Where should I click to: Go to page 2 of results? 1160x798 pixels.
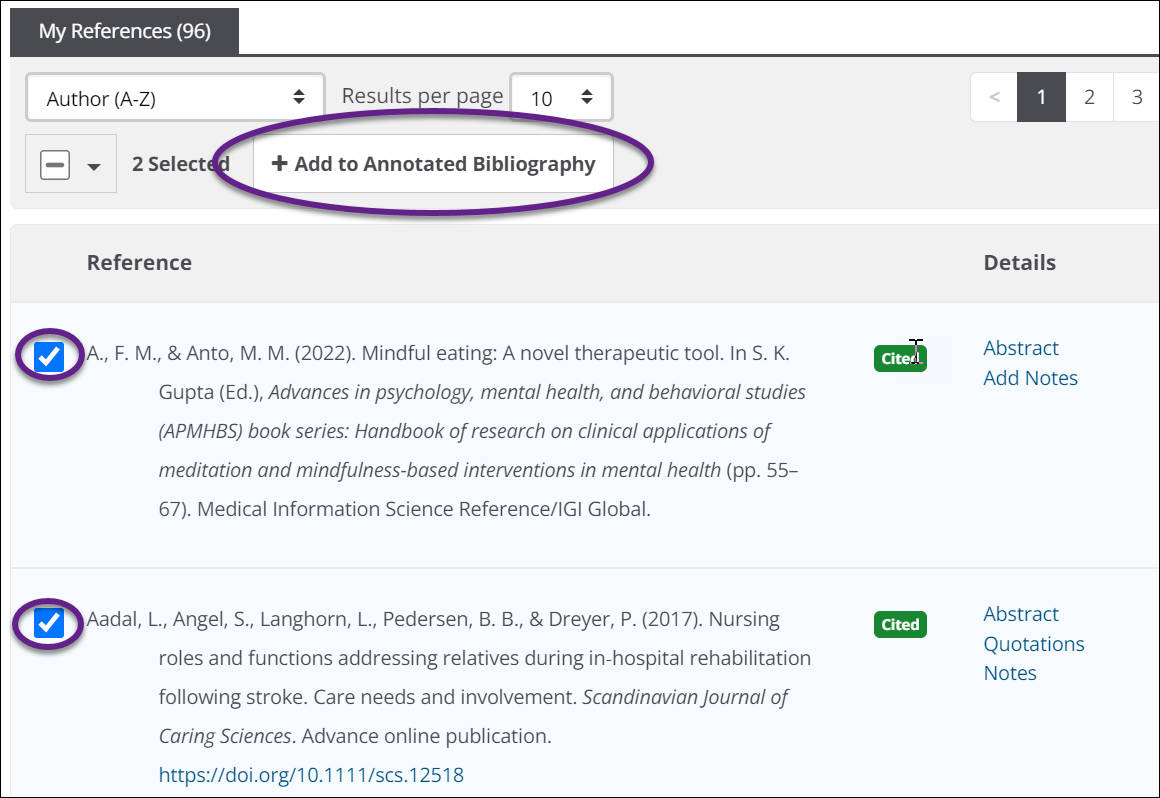coord(1089,97)
